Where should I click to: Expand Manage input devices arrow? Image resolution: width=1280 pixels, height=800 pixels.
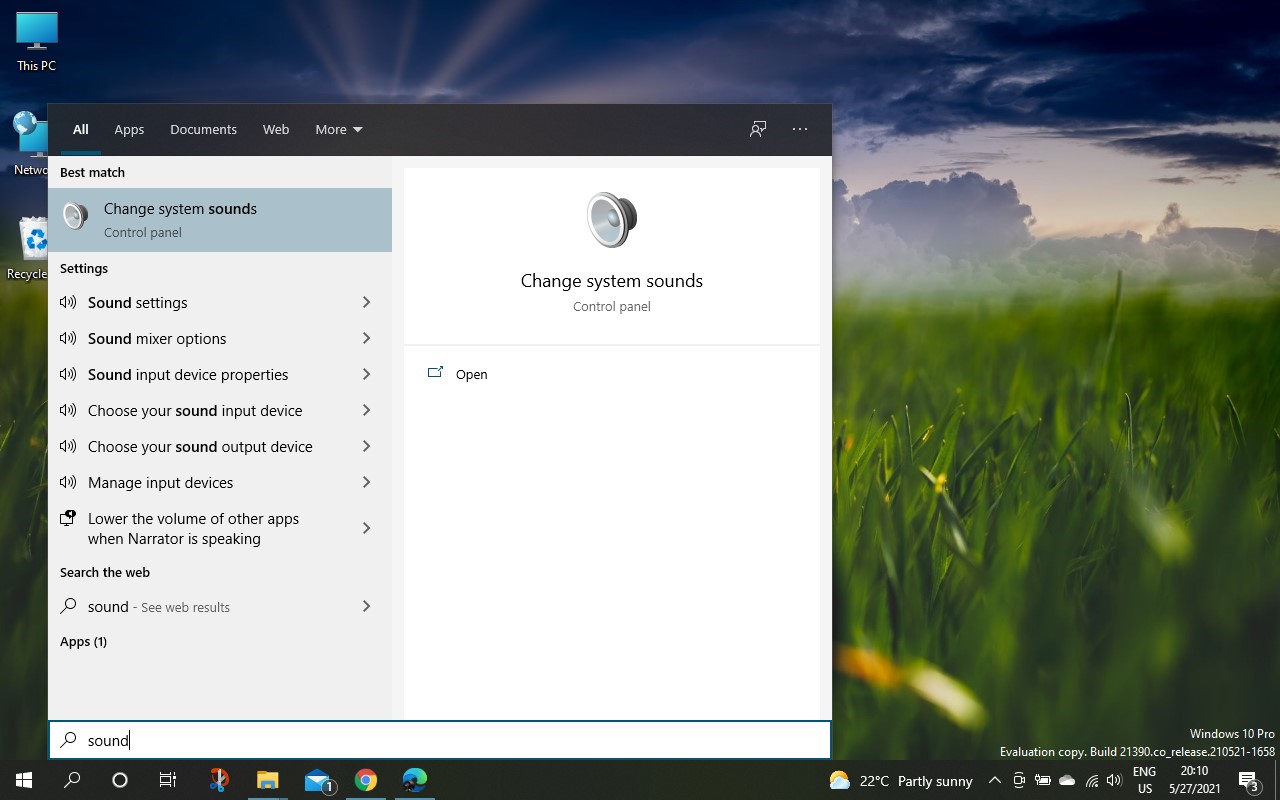(x=366, y=482)
